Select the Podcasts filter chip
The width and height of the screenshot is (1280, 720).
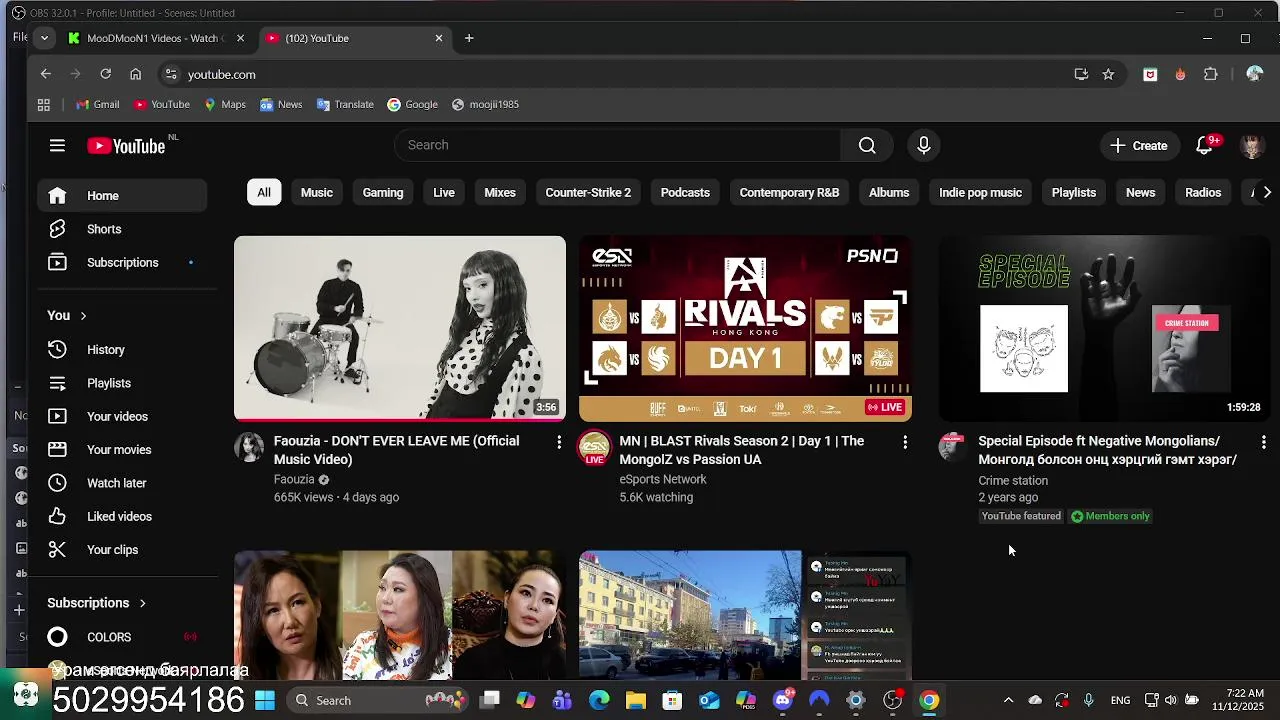685,192
